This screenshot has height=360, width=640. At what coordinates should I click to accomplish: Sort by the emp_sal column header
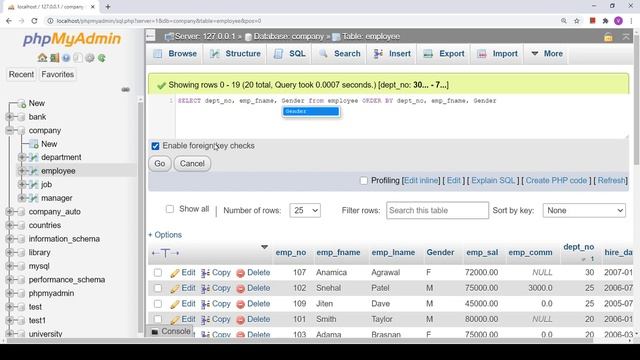482,253
